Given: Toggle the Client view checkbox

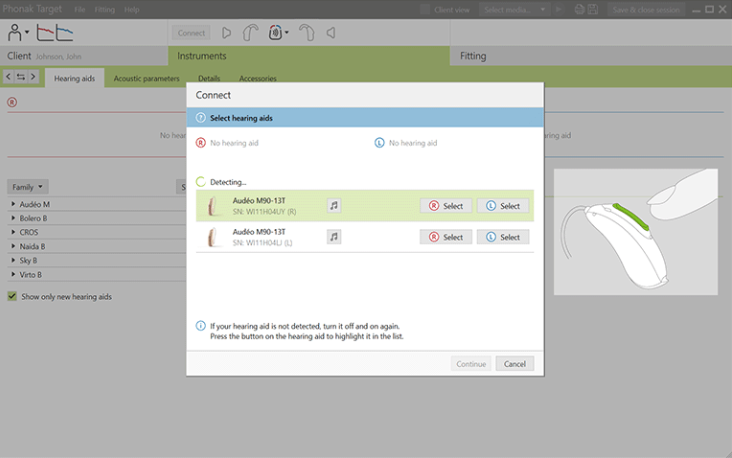Looking at the screenshot, I should (425, 9).
